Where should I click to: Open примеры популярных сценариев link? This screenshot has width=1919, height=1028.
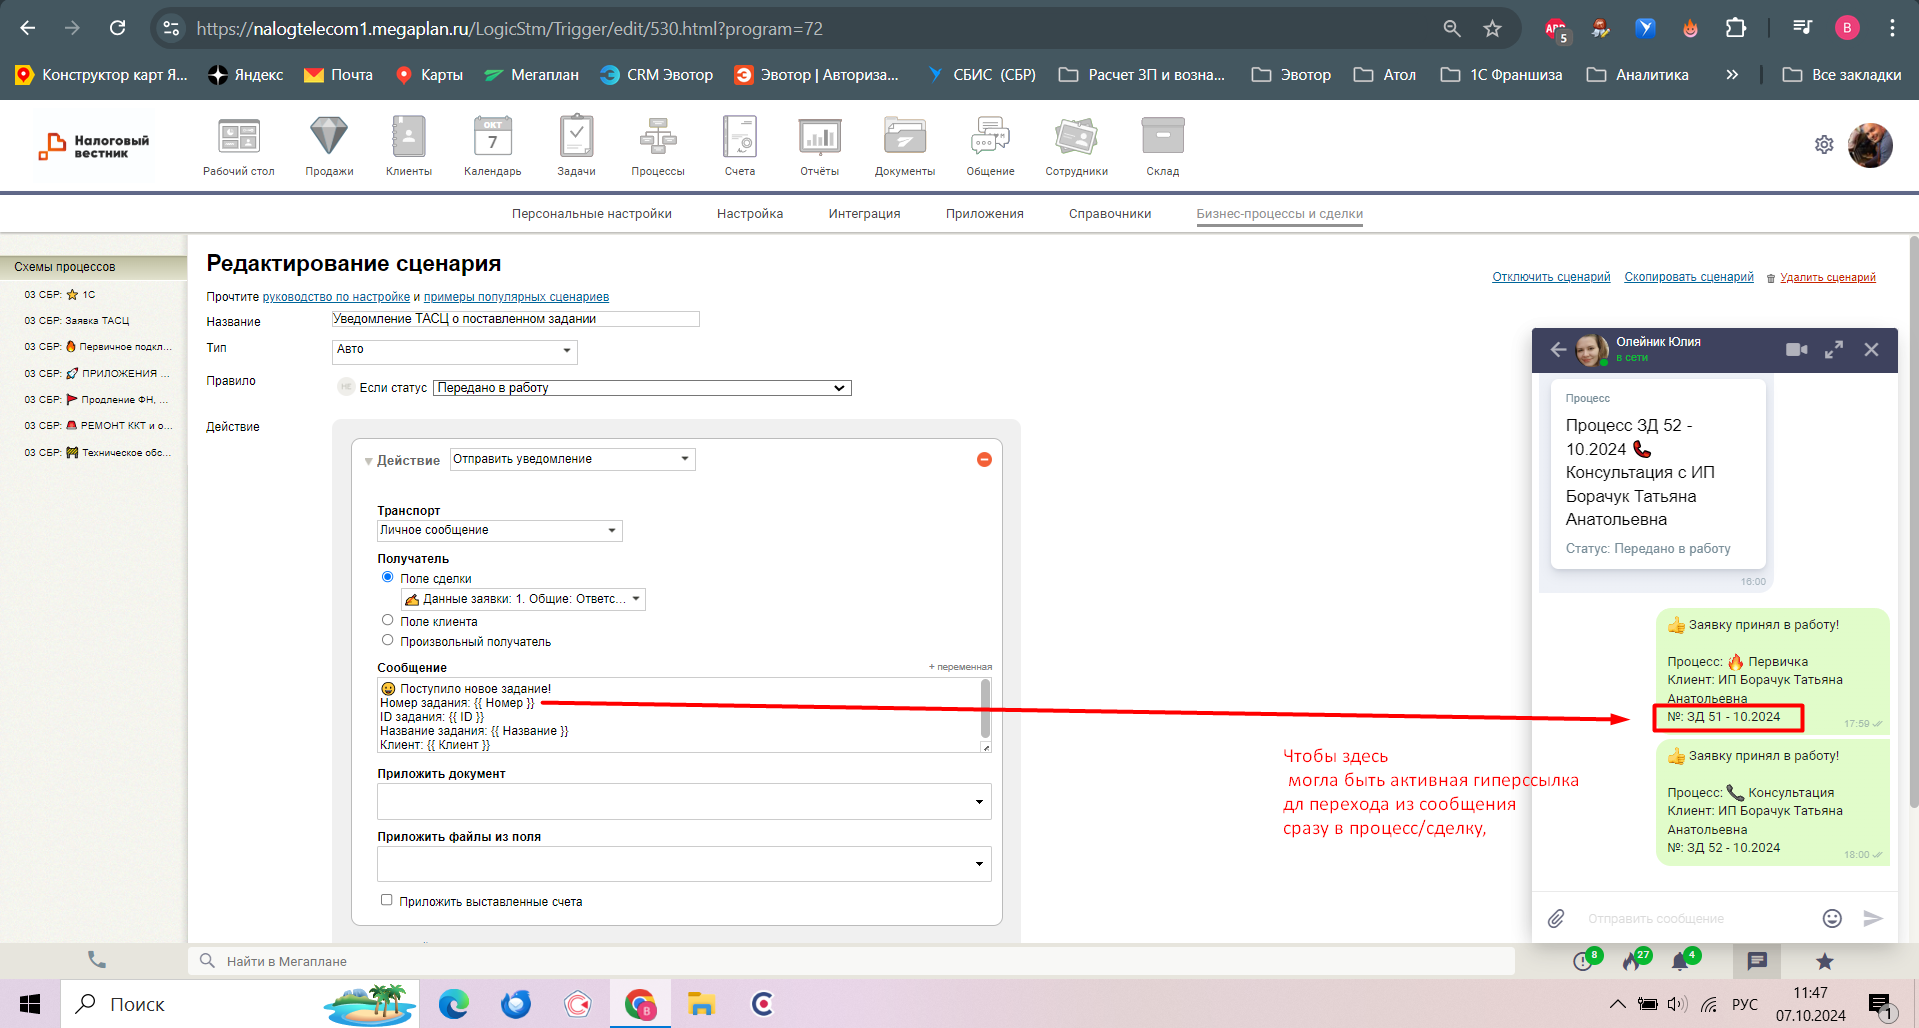point(516,297)
